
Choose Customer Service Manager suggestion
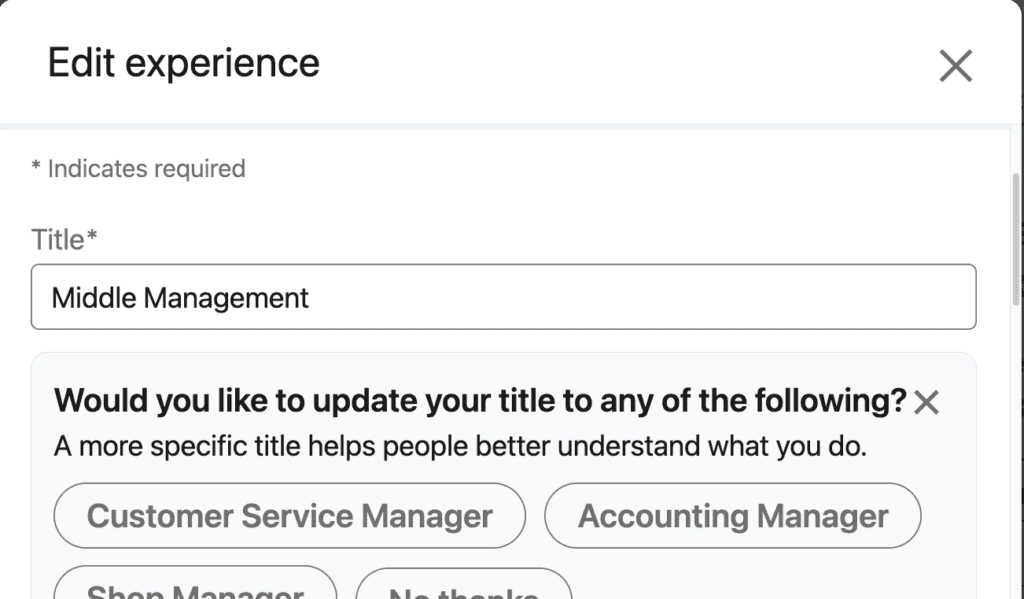click(289, 515)
